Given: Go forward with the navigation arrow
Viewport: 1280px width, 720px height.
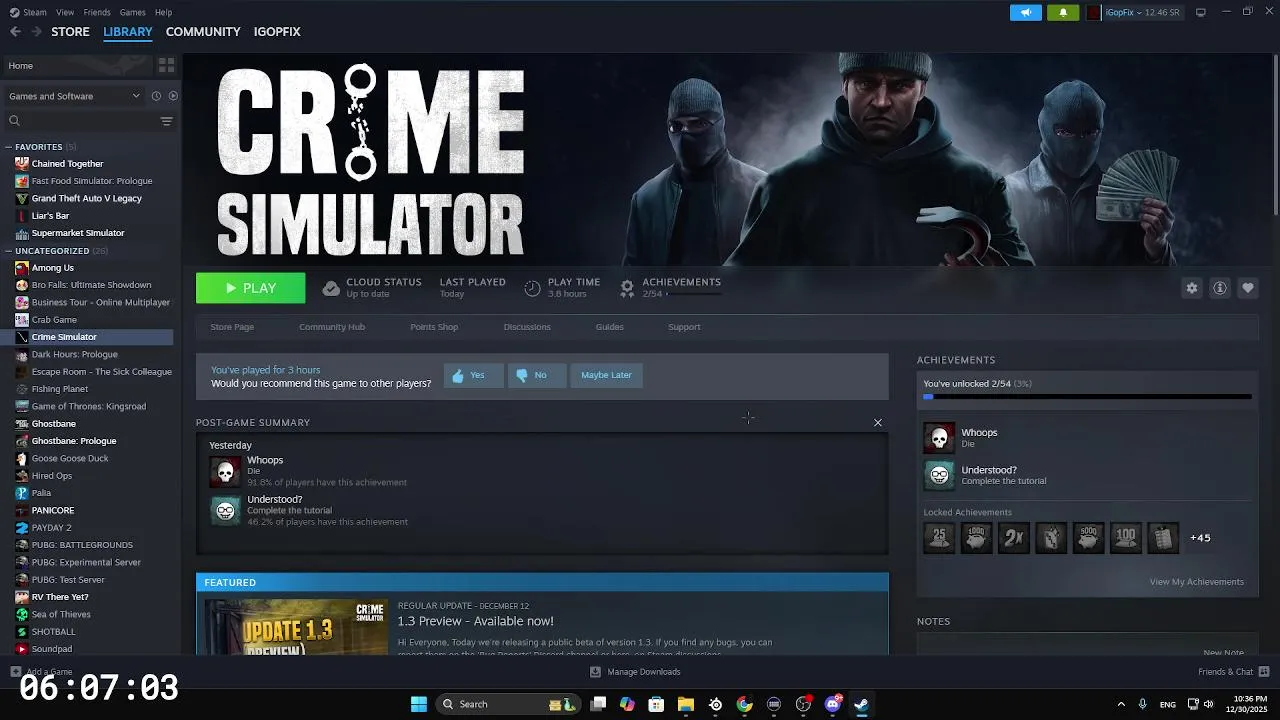Looking at the screenshot, I should 36,32.
